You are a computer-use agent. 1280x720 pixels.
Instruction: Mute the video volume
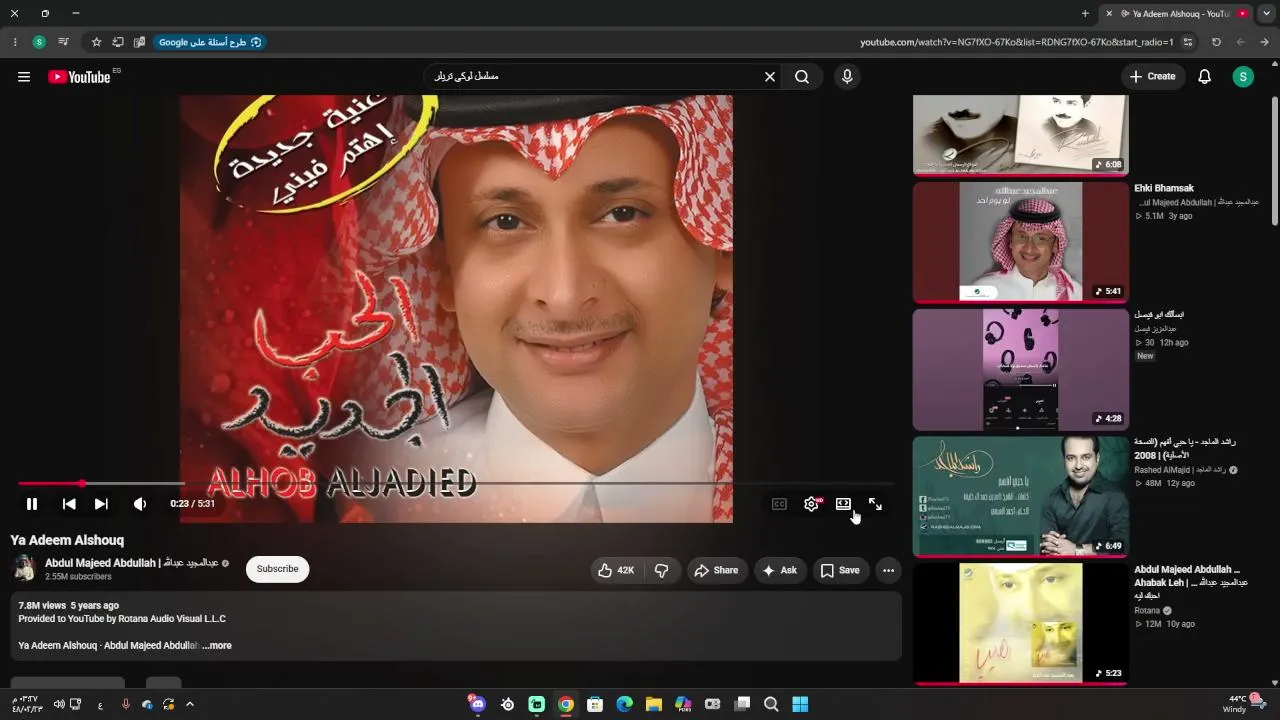[140, 504]
